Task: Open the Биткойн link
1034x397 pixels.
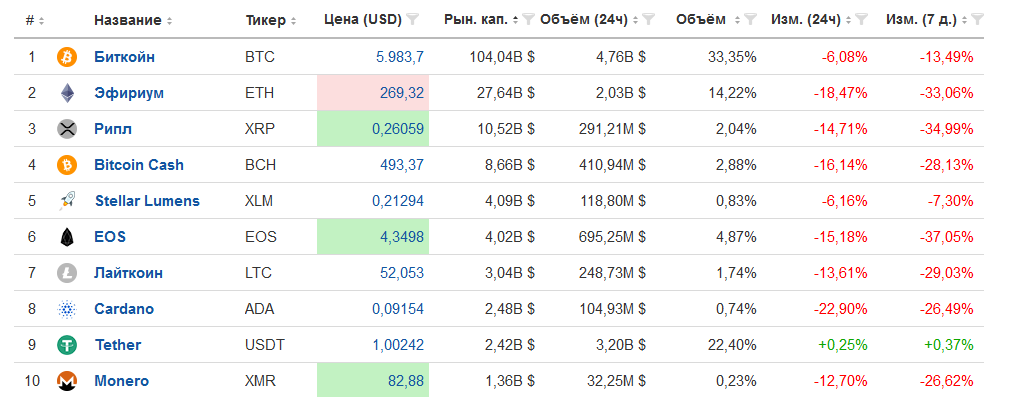Action: point(125,57)
